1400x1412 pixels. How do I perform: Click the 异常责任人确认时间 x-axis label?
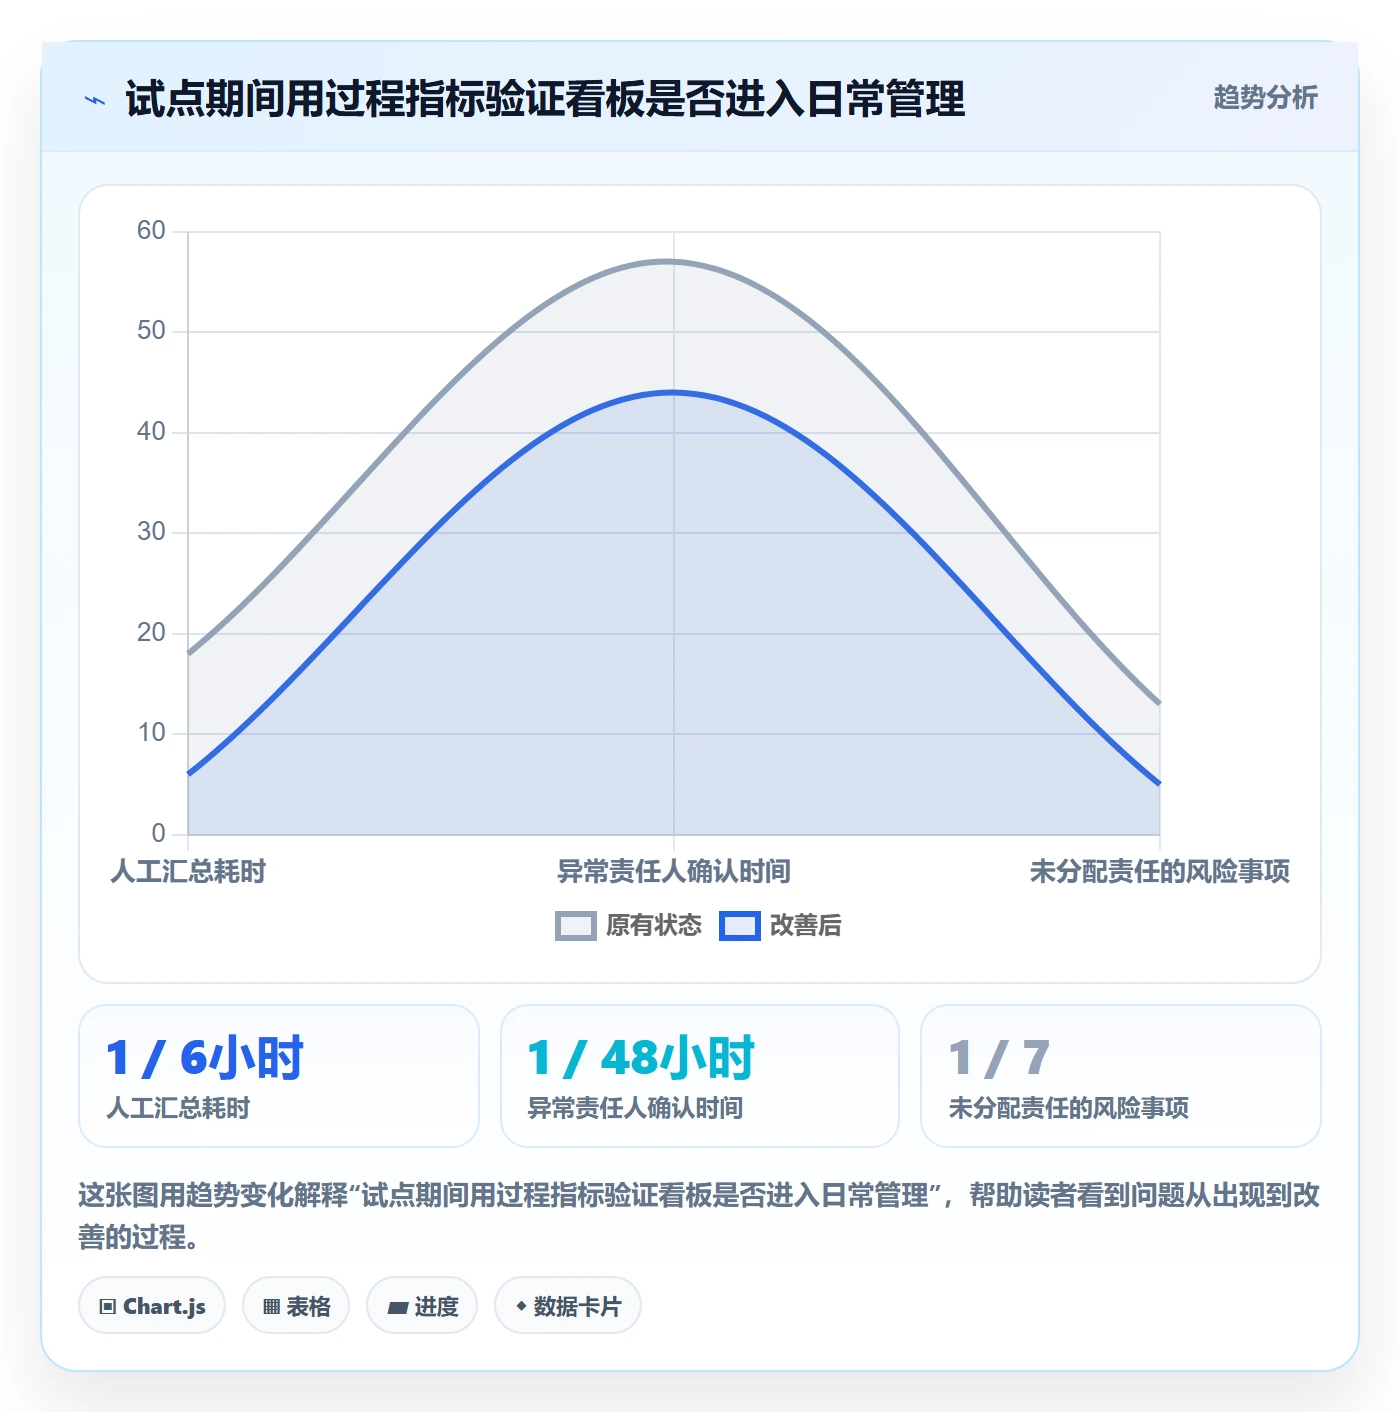pos(674,872)
